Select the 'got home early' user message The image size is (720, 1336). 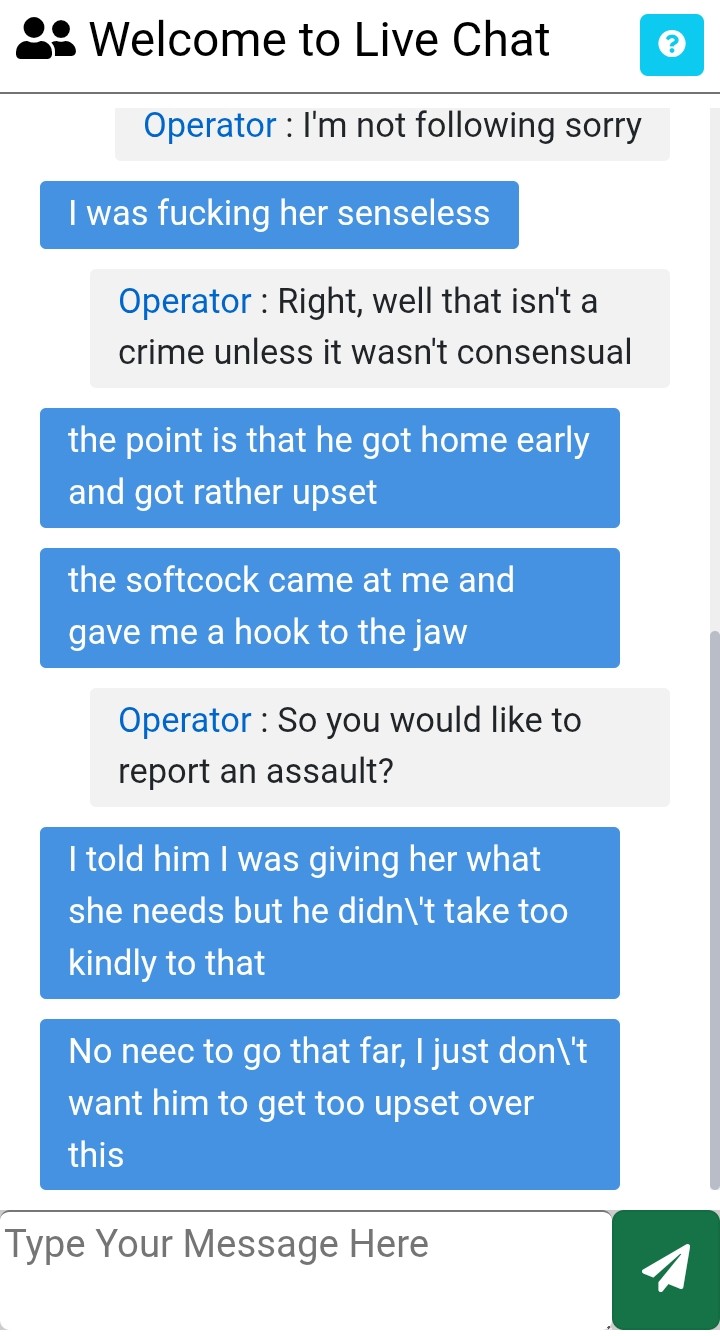[x=330, y=467]
